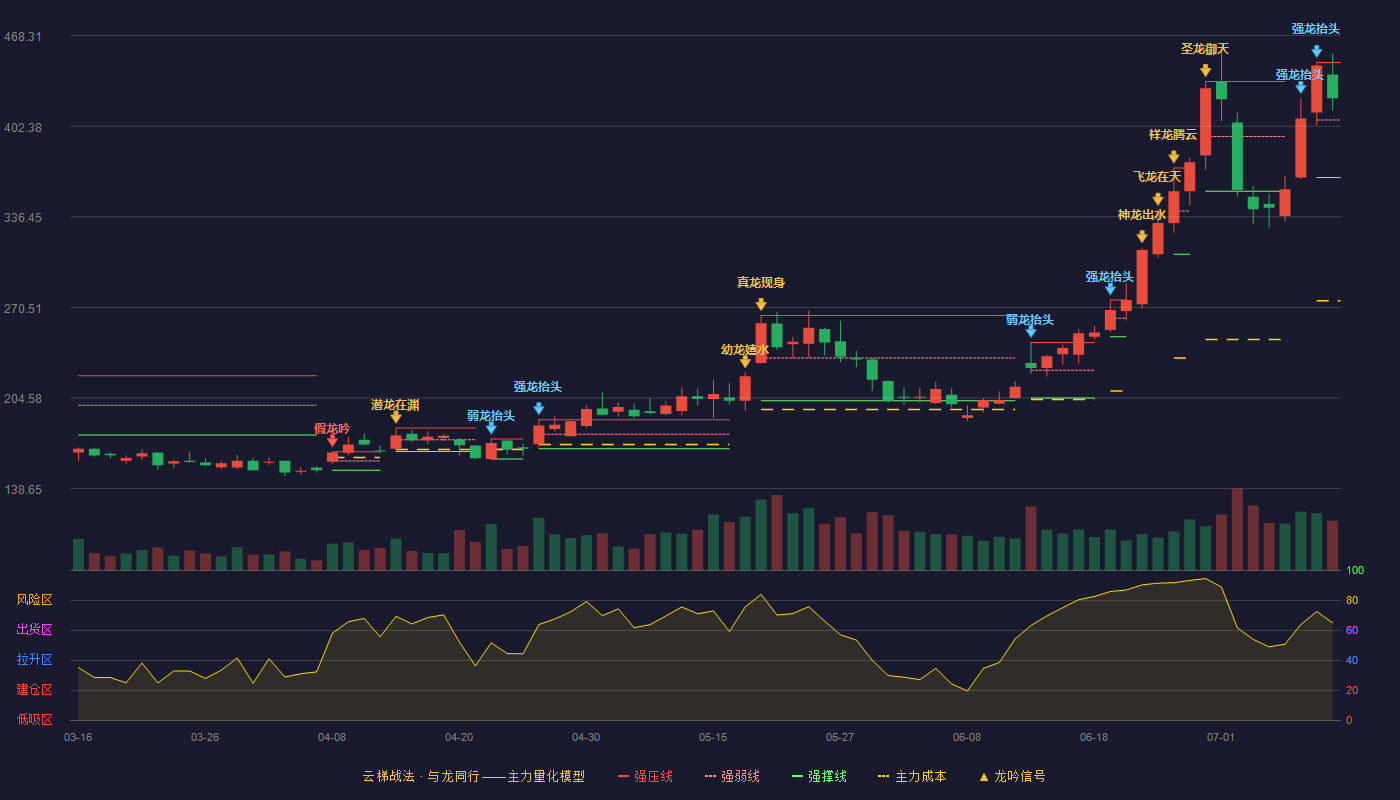Image resolution: width=1400 pixels, height=800 pixels.
Task: Click the 潜龙在渊 signal arrow marker
Action: (396, 417)
